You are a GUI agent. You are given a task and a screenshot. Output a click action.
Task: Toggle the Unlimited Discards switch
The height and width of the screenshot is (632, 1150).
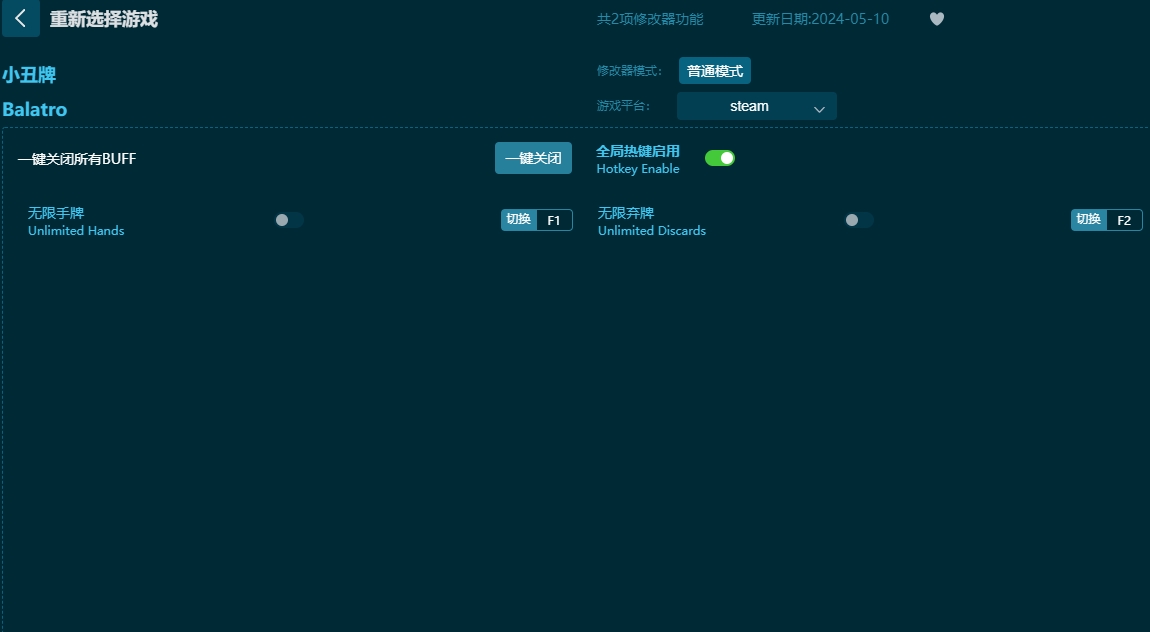click(x=859, y=220)
